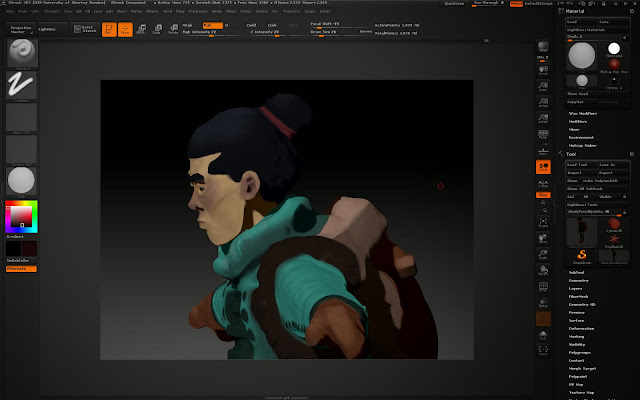Open the Texture Off selector
This screenshot has width=640, height=400.
tap(21, 150)
